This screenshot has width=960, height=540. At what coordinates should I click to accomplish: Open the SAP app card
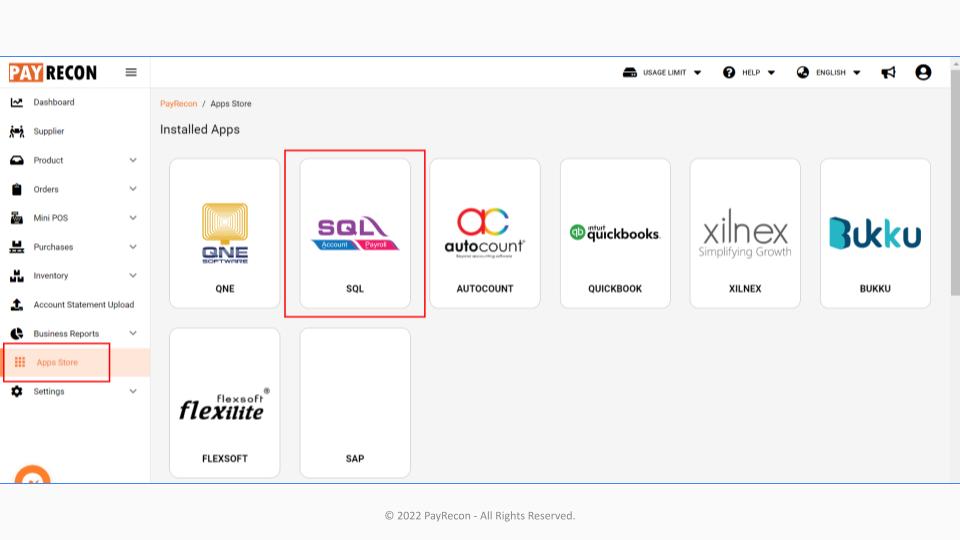pos(355,403)
